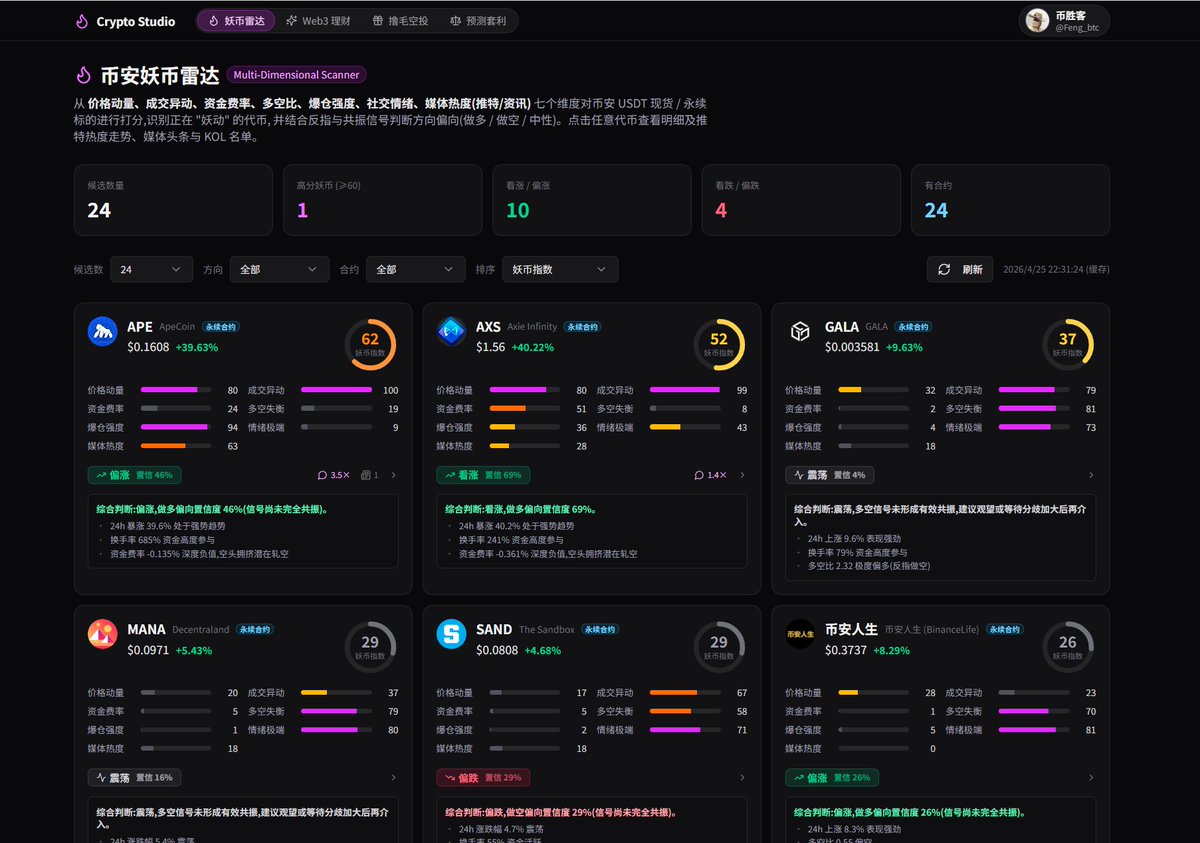Click the refresh timestamp 2026/4/25 22:31:24
1200x843 pixels.
click(1056, 269)
